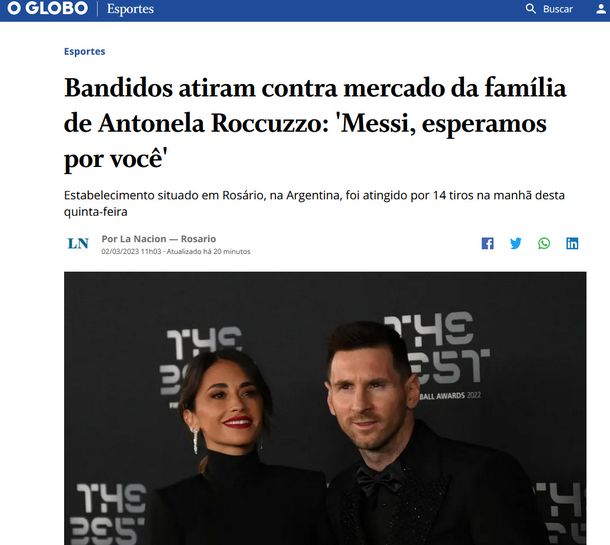This screenshot has height=545, width=610.
Task: Click the 02/03/2023 11h03 publication date
Action: (131, 252)
